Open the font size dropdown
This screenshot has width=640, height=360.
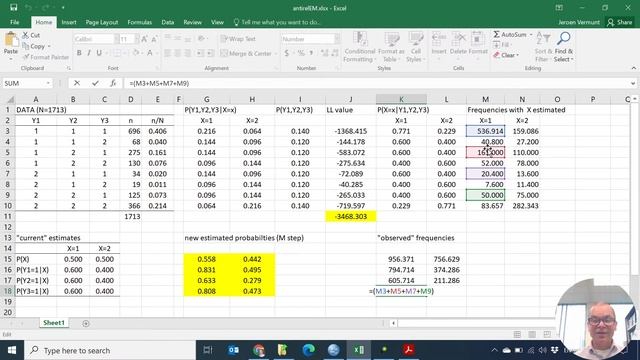[137, 39]
